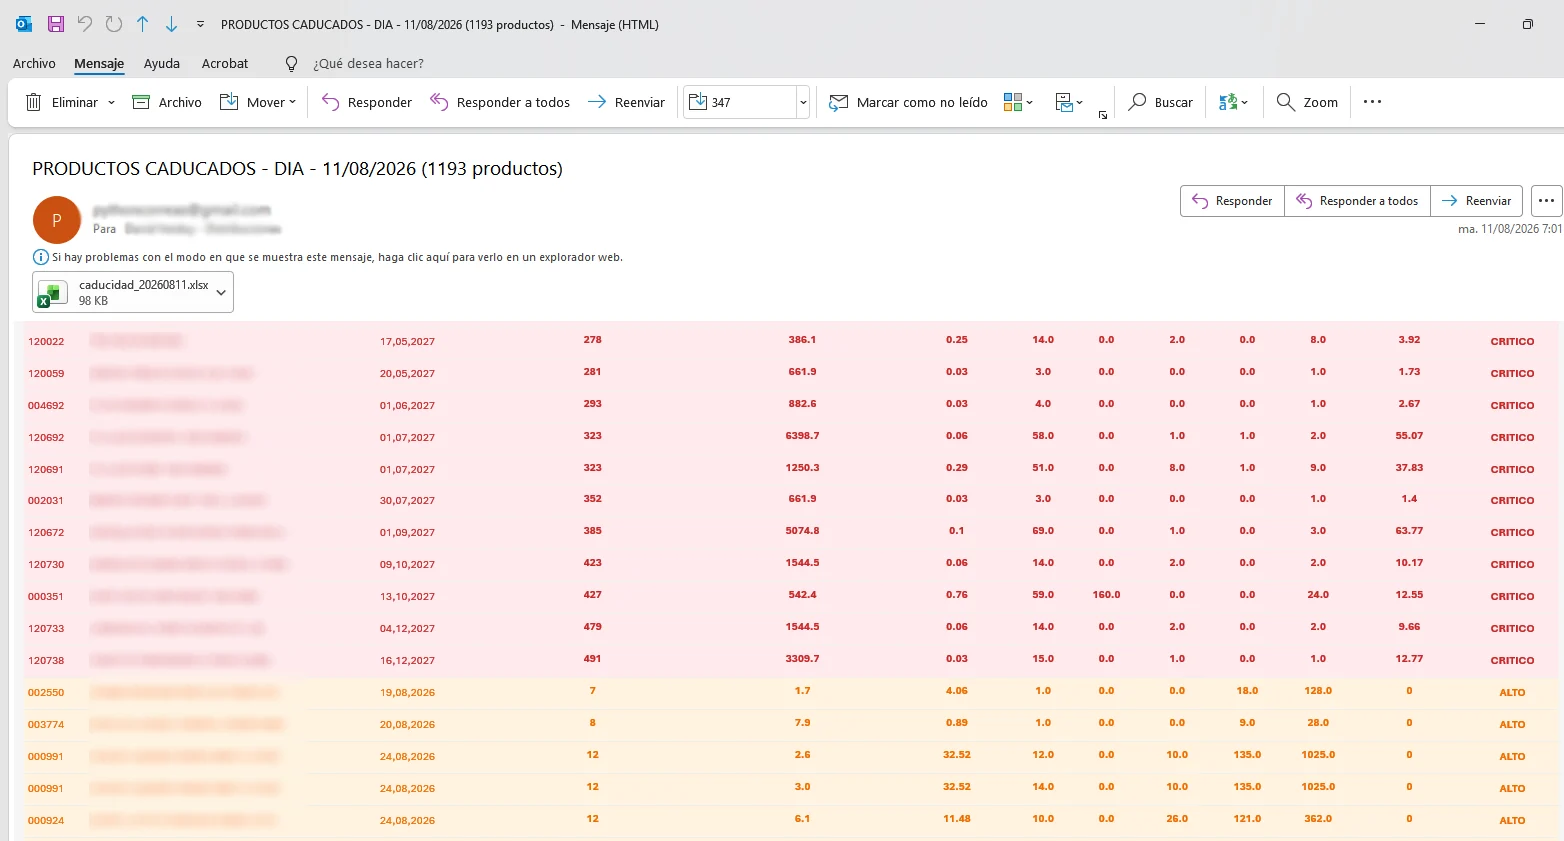Click value 6398.7 in row 120692
This screenshot has width=1564, height=841.
click(802, 436)
